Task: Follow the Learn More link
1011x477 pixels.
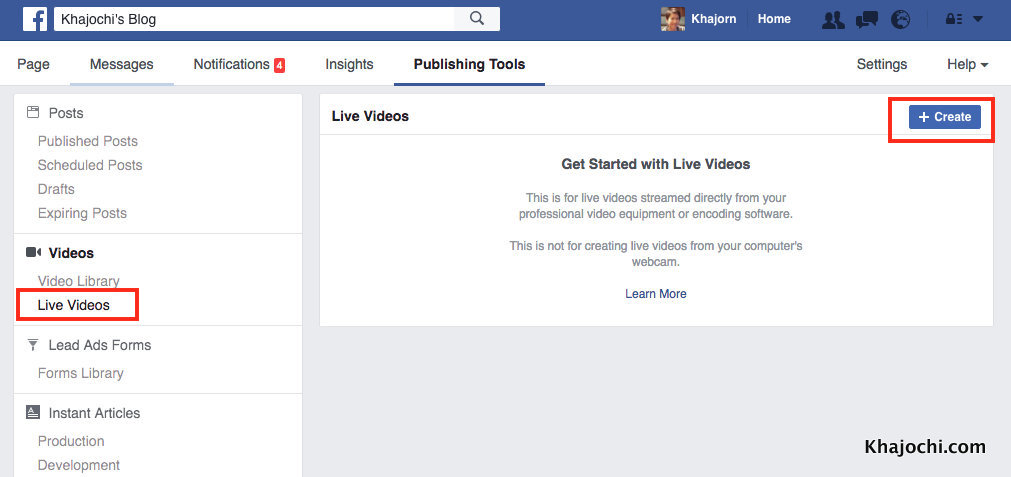Action: coord(656,294)
